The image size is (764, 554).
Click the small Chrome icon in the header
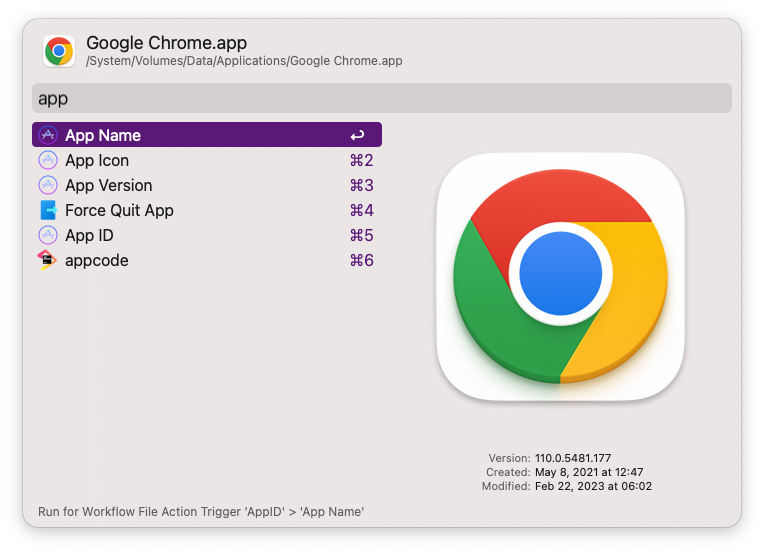[59, 51]
